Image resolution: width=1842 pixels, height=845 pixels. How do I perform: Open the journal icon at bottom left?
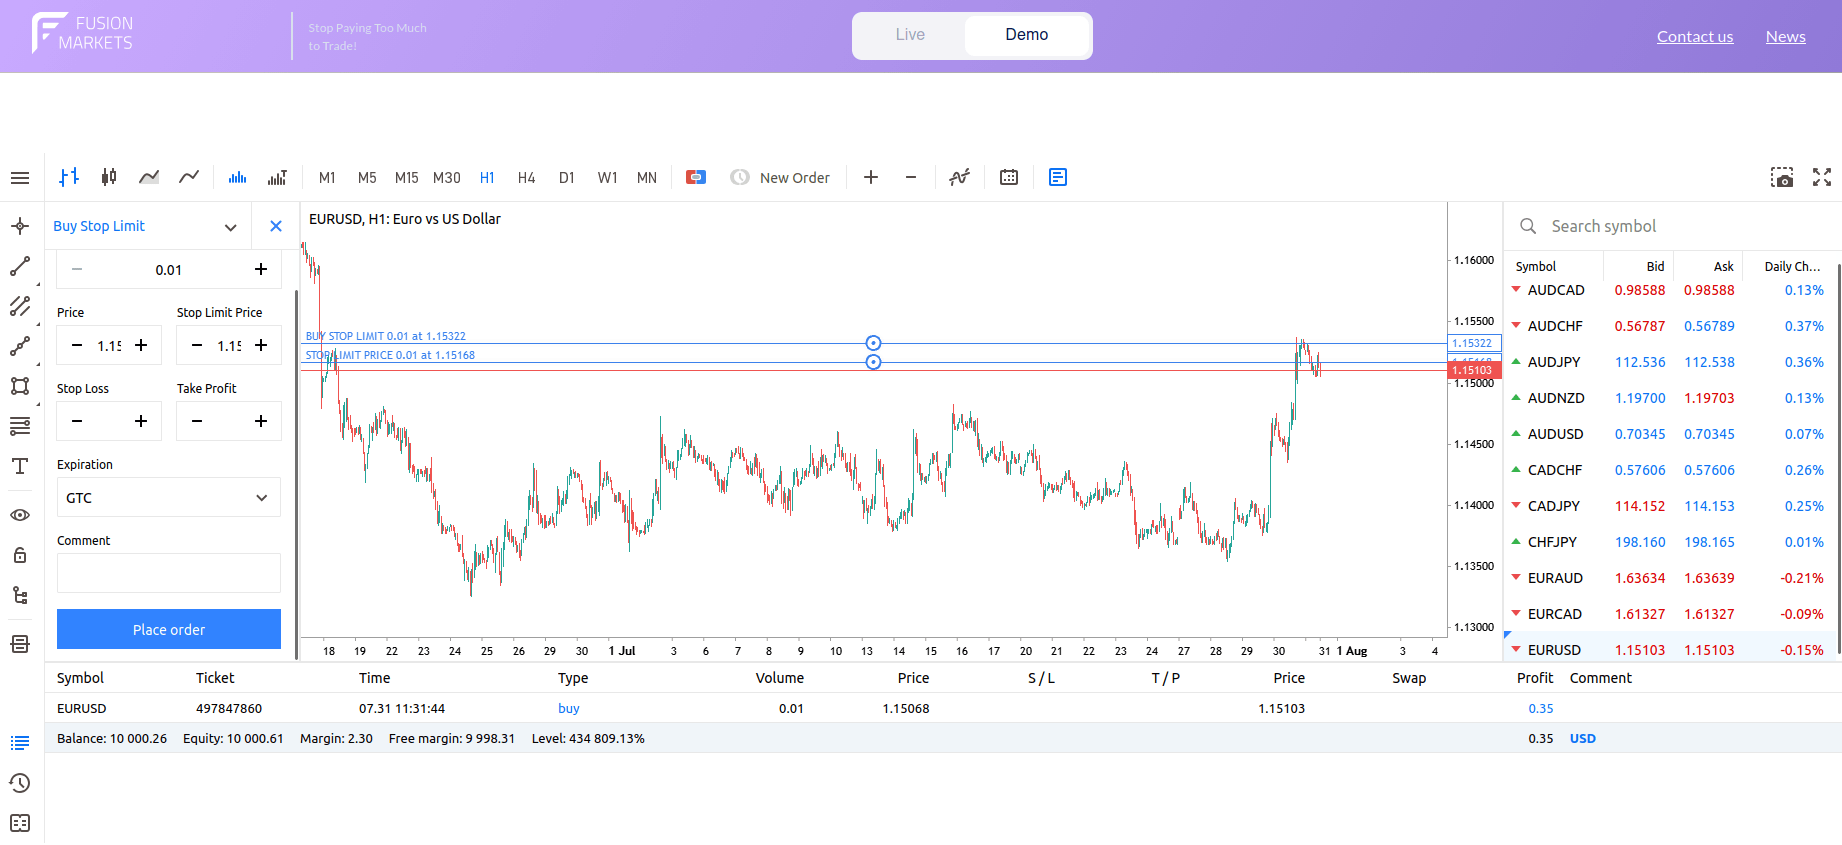[x=20, y=823]
